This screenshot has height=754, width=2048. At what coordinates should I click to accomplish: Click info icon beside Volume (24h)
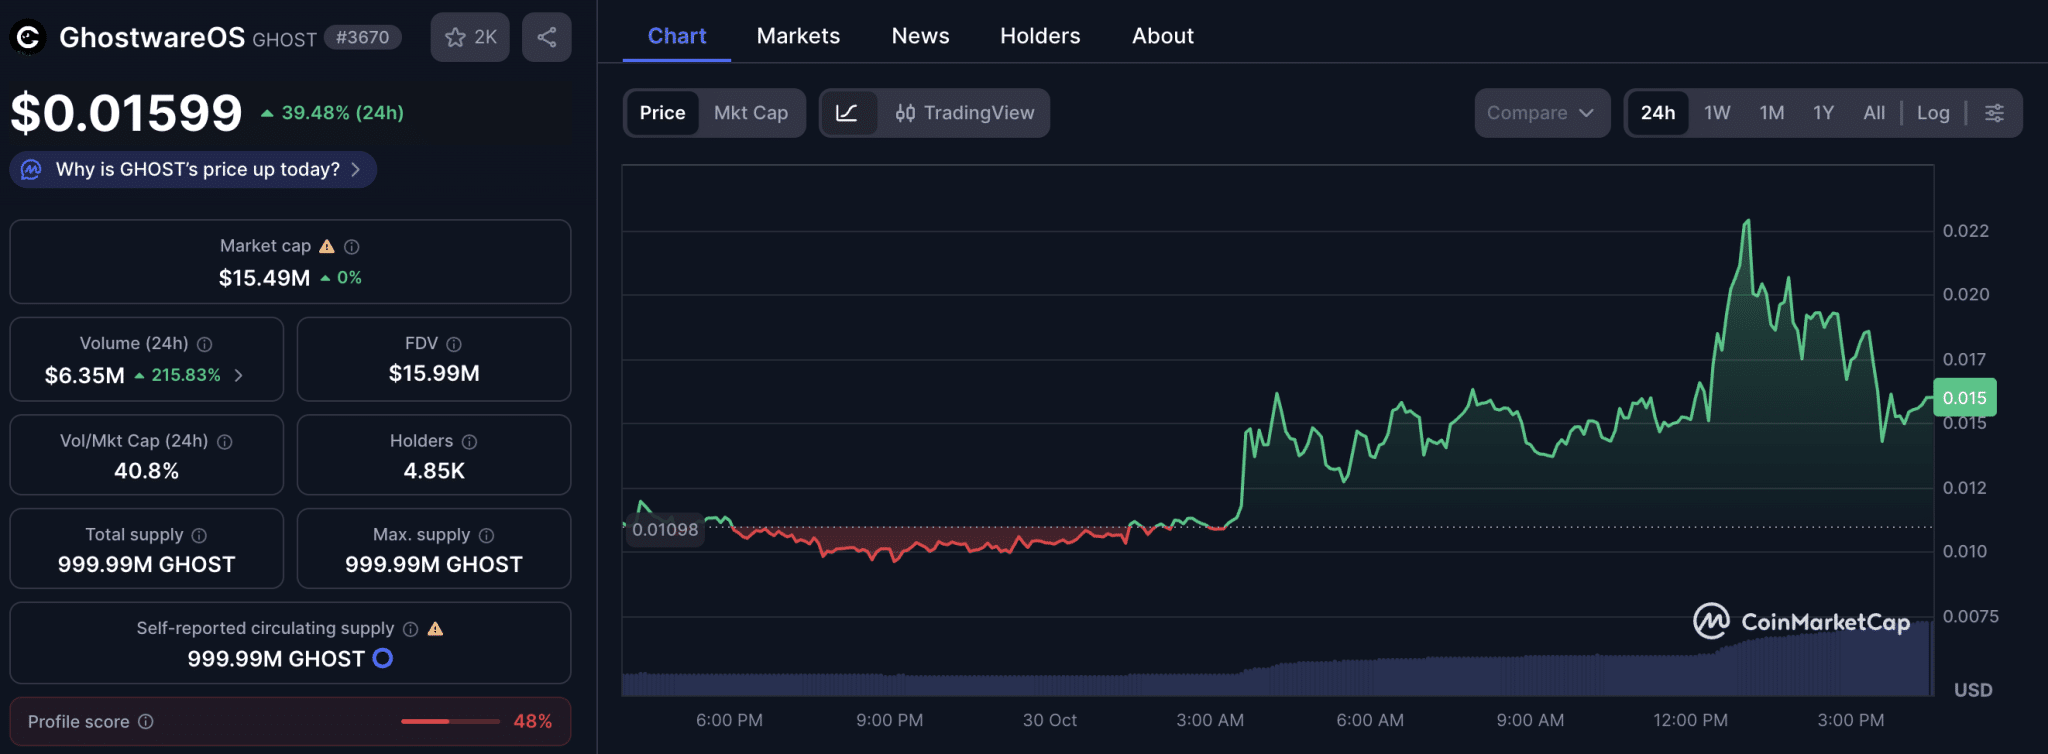(205, 344)
